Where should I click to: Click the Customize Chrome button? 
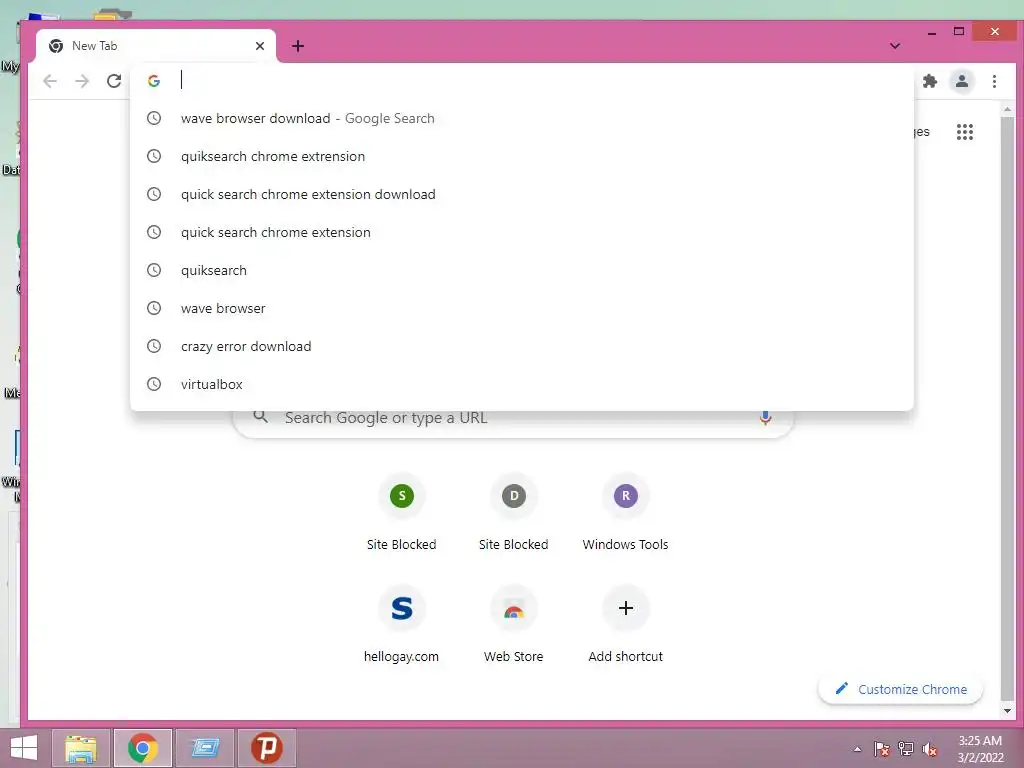tap(901, 689)
